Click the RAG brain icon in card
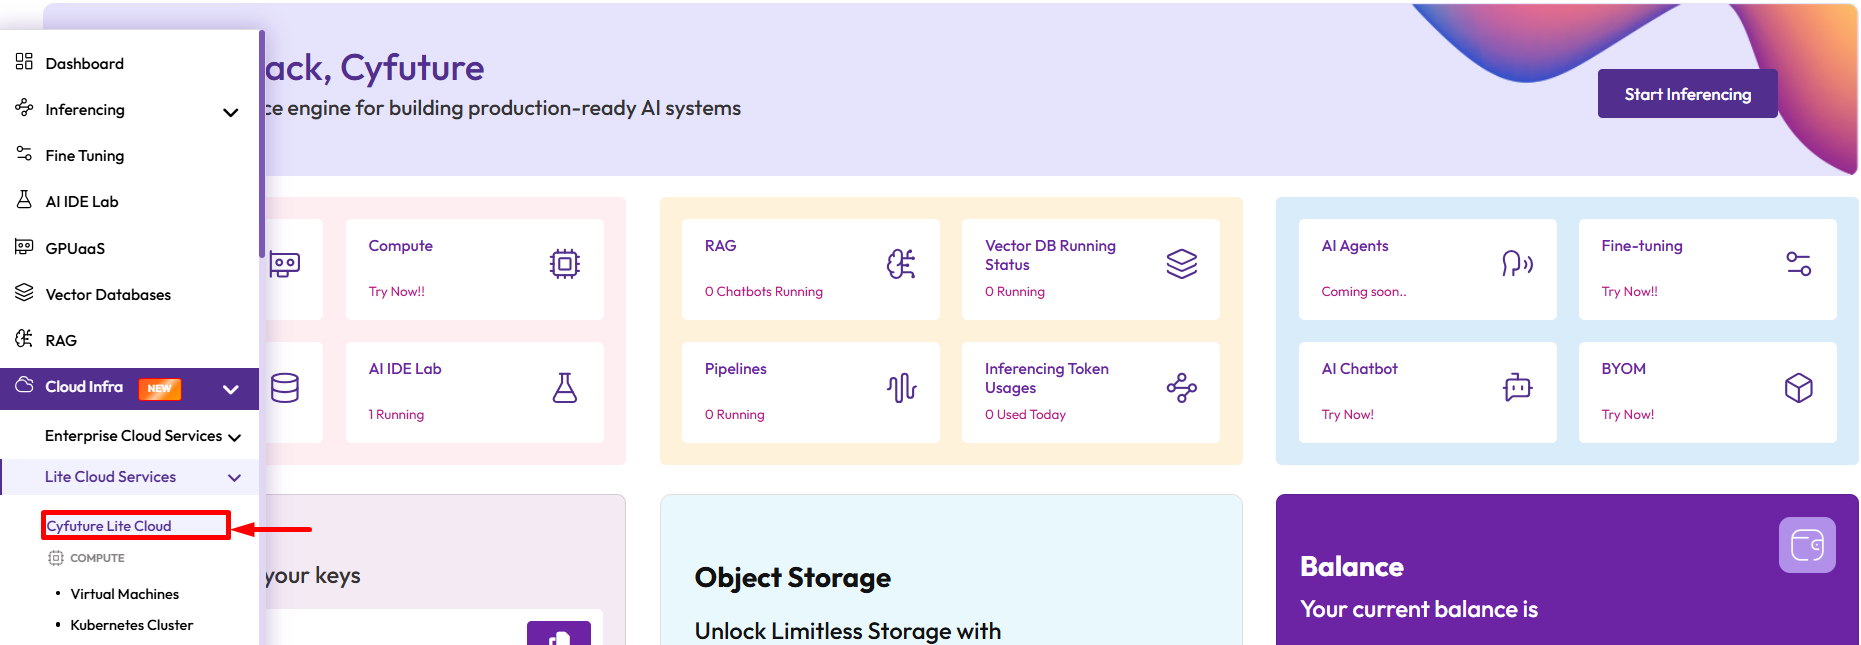The width and height of the screenshot is (1861, 645). point(901,264)
